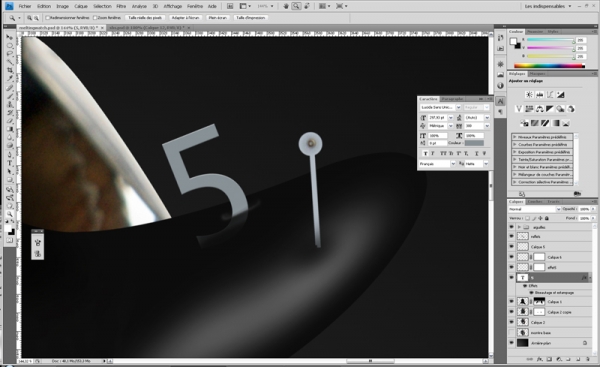This screenshot has width=600, height=367.
Task: Add a Gradient Map adjustment icon
Action: pos(555,123)
